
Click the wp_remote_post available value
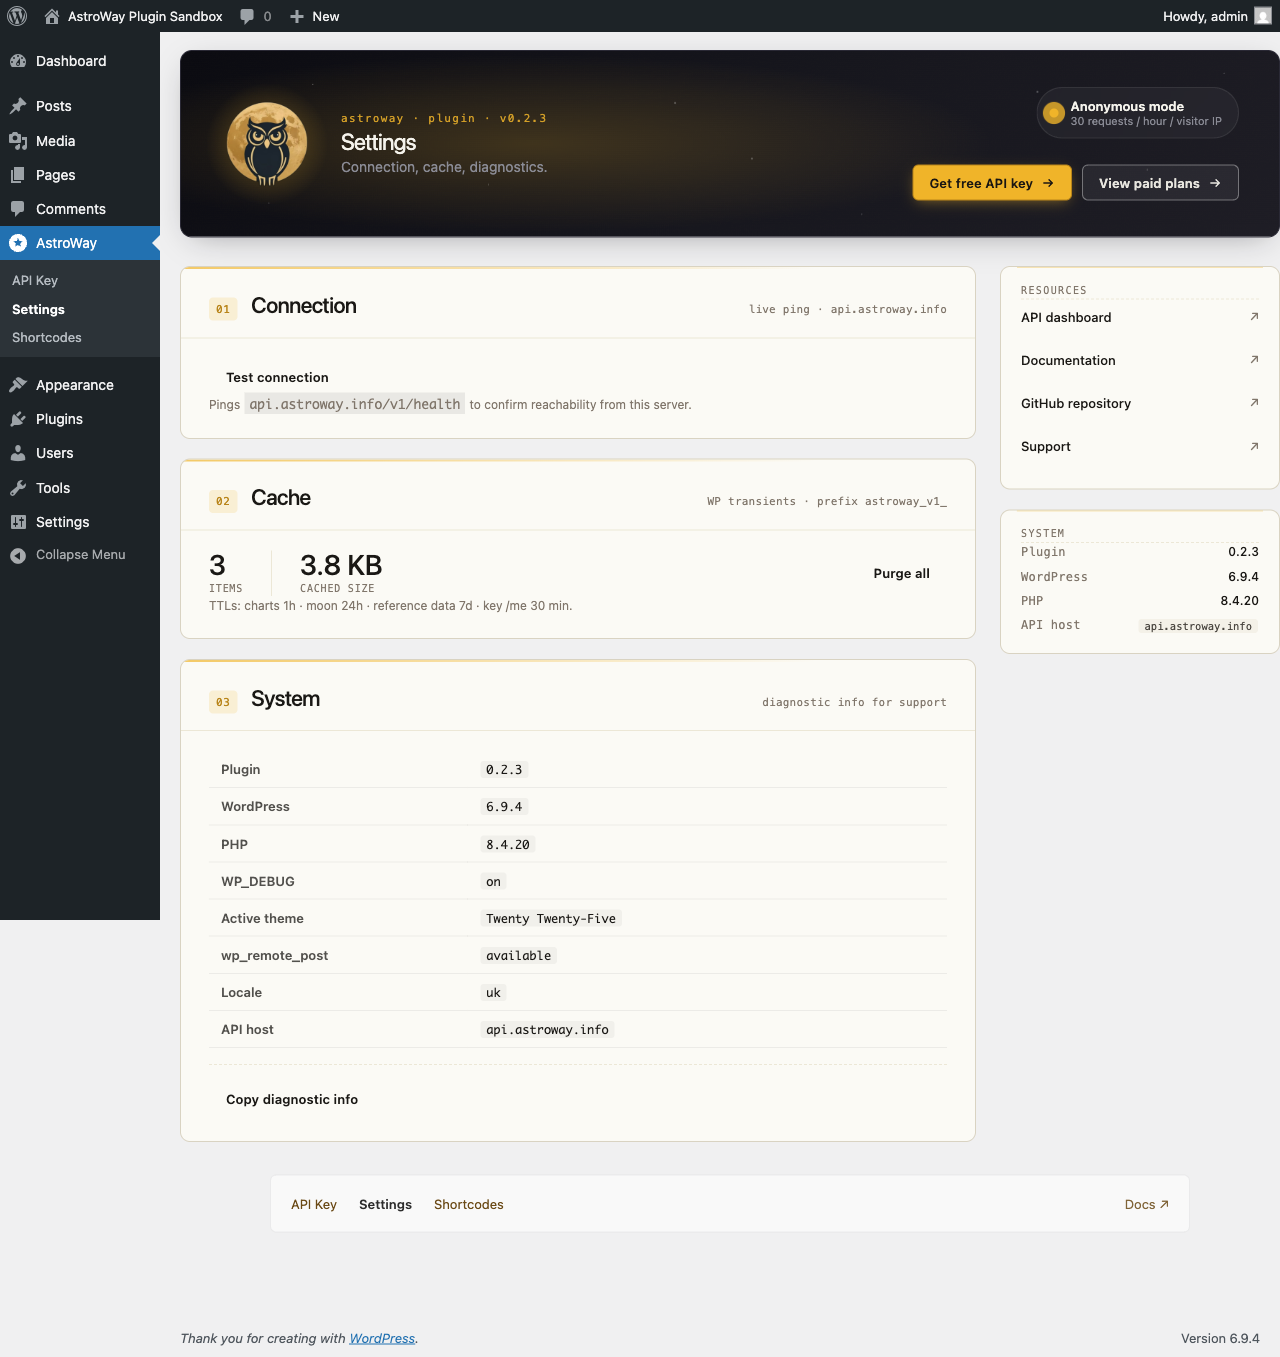tap(518, 956)
